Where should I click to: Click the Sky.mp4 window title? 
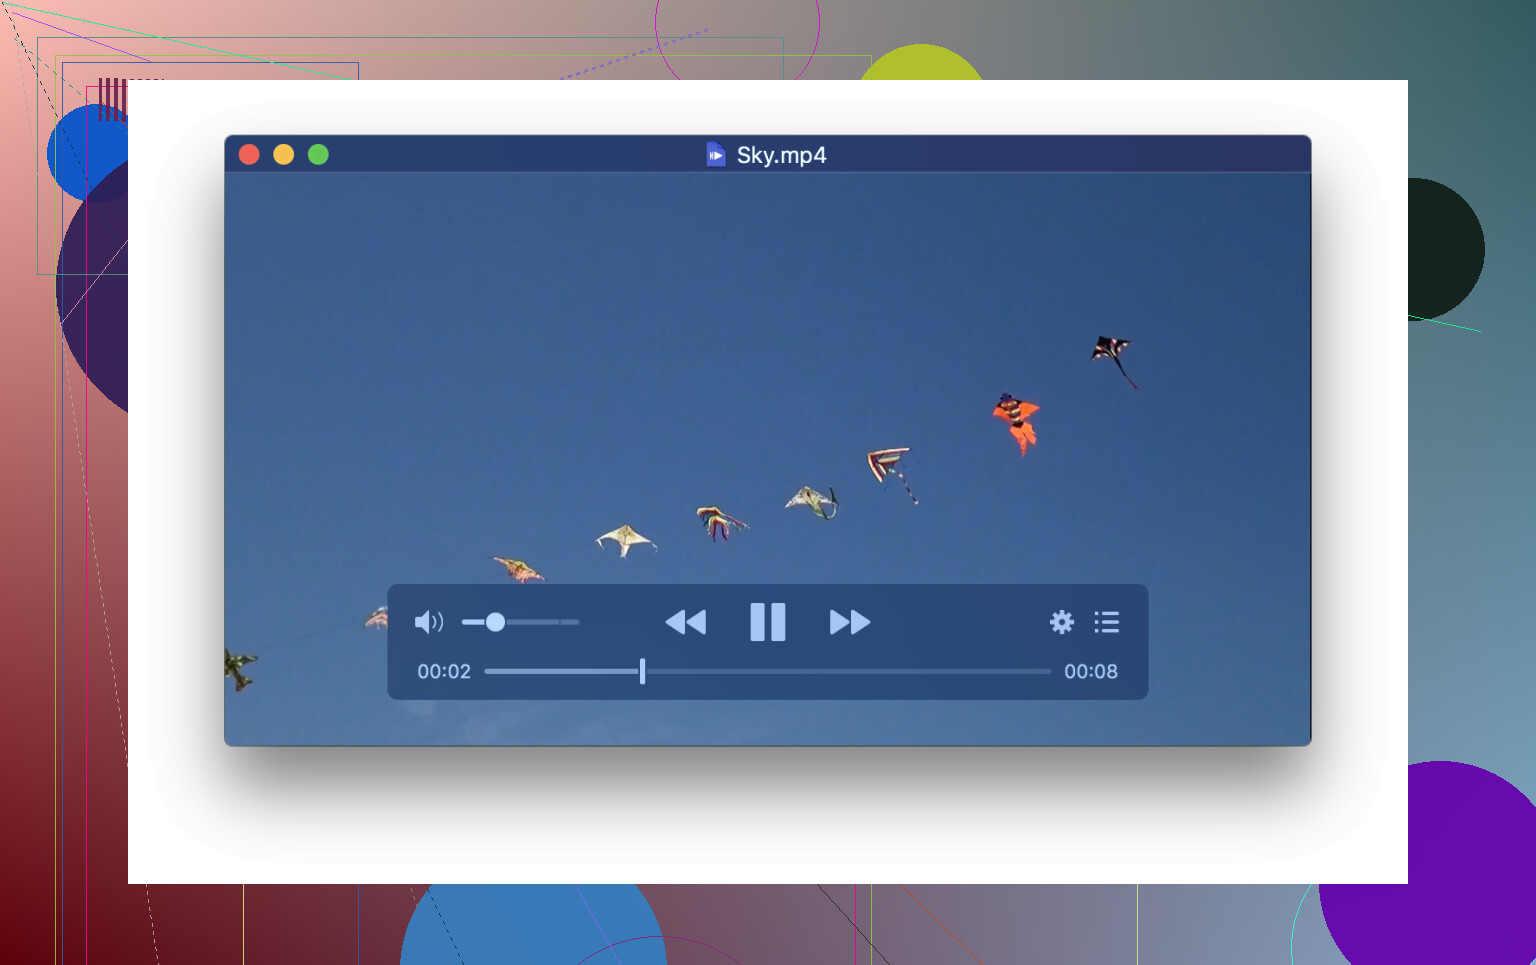point(782,155)
